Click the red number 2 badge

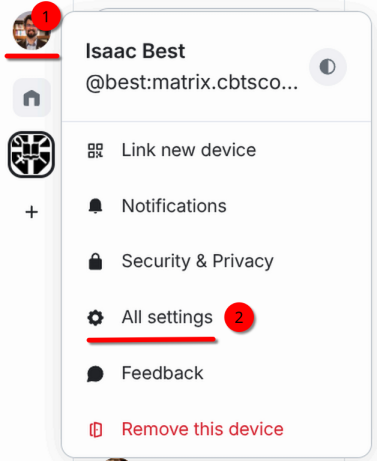coord(239,317)
